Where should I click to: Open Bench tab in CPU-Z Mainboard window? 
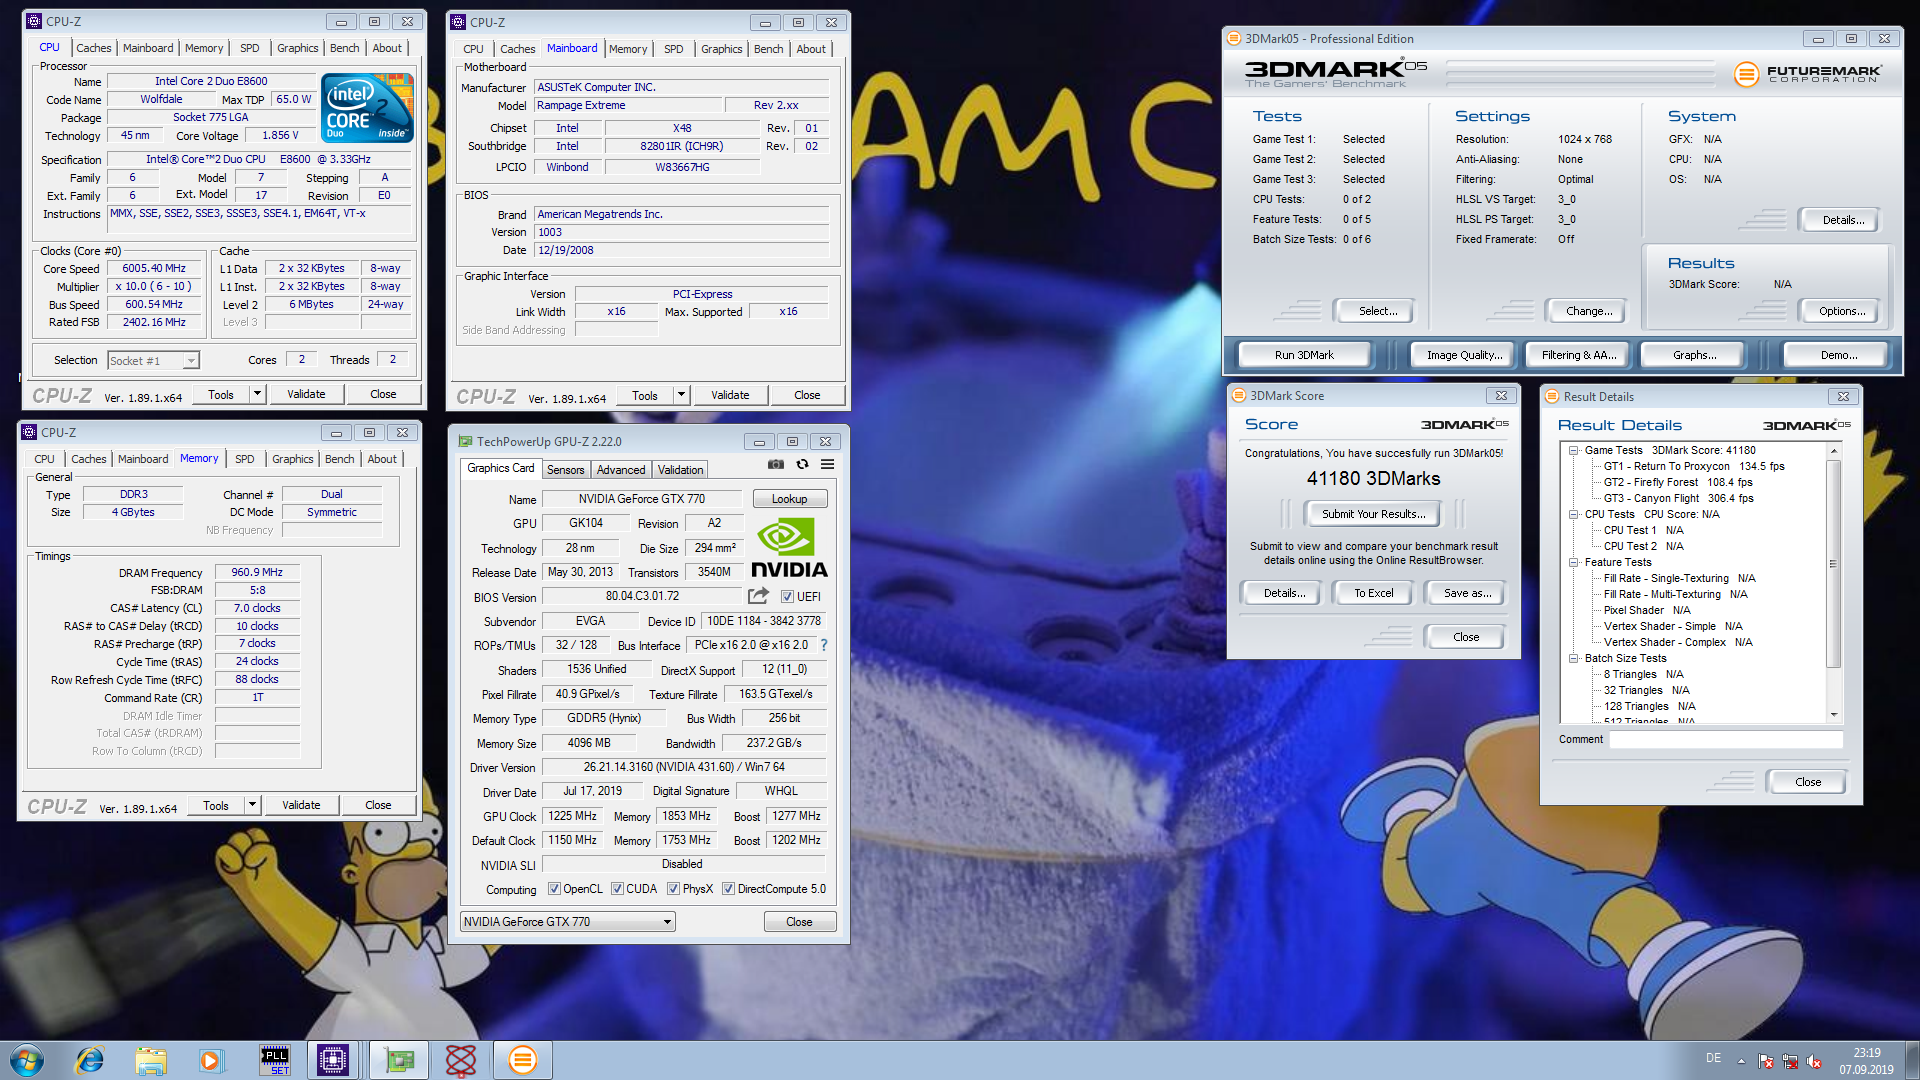click(768, 49)
